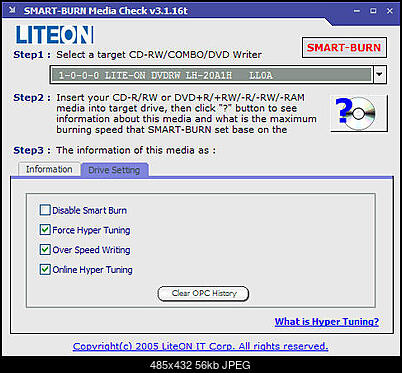Click the Step1 label text
Viewport: 402px width, 373px height.
click(32, 55)
